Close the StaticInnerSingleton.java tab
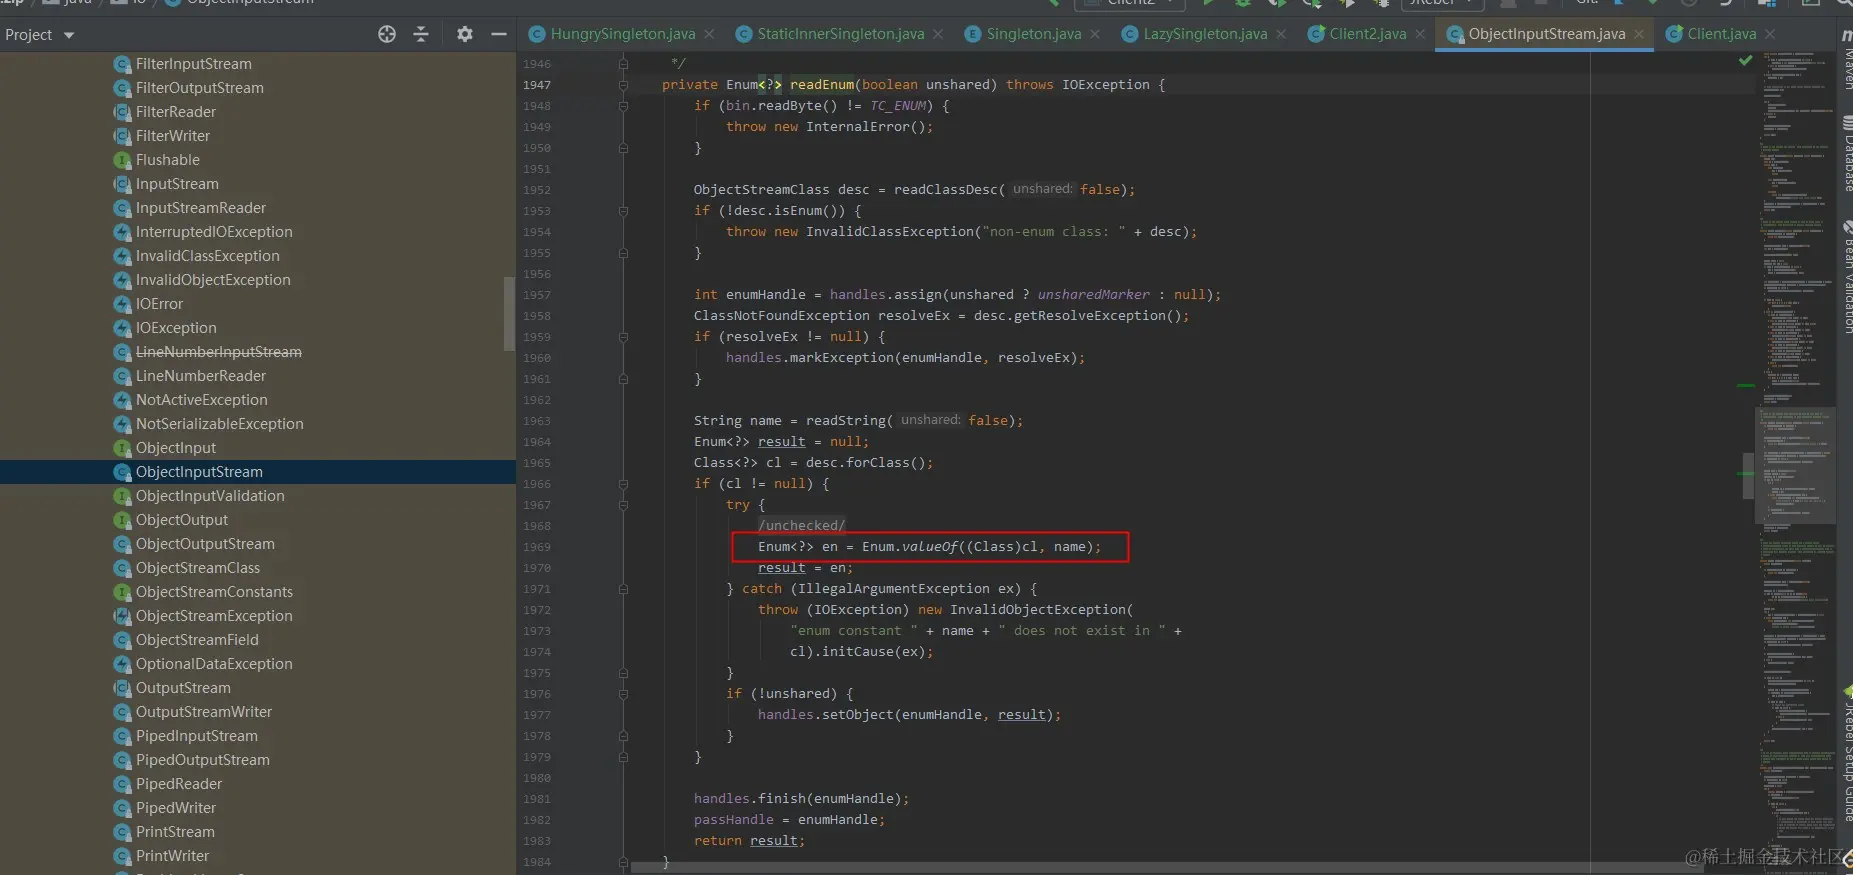The image size is (1853, 875). 938,34
